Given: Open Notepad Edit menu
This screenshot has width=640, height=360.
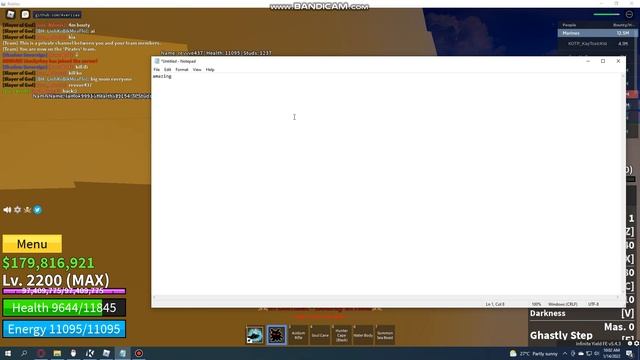Looking at the screenshot, I should pos(167,70).
